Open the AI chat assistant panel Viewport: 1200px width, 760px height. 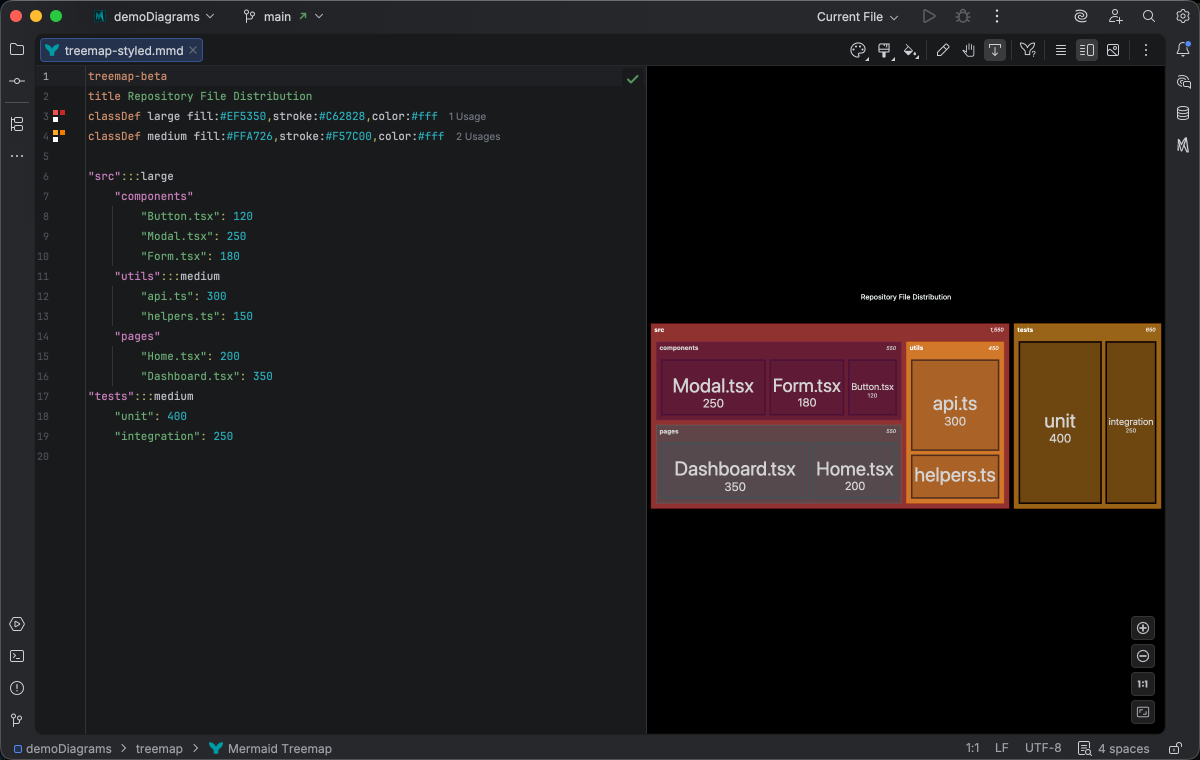(x=1183, y=81)
